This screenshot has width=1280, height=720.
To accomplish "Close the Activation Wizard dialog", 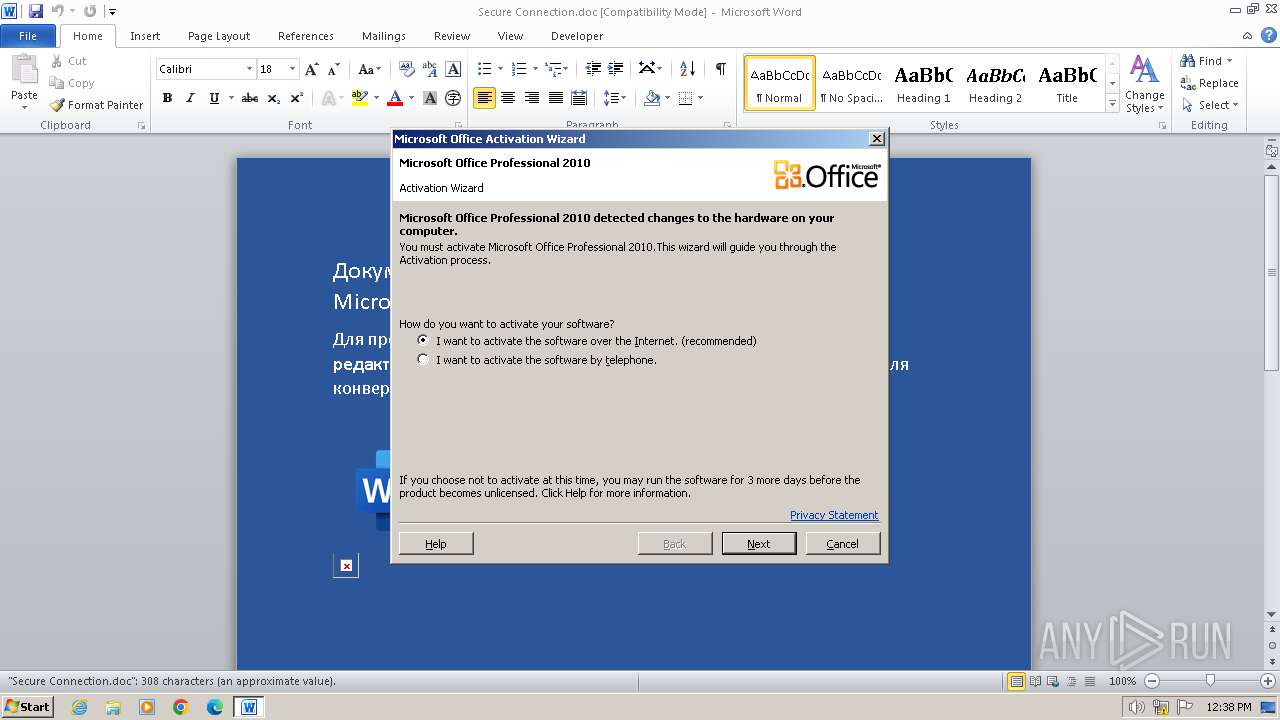I will tap(877, 139).
